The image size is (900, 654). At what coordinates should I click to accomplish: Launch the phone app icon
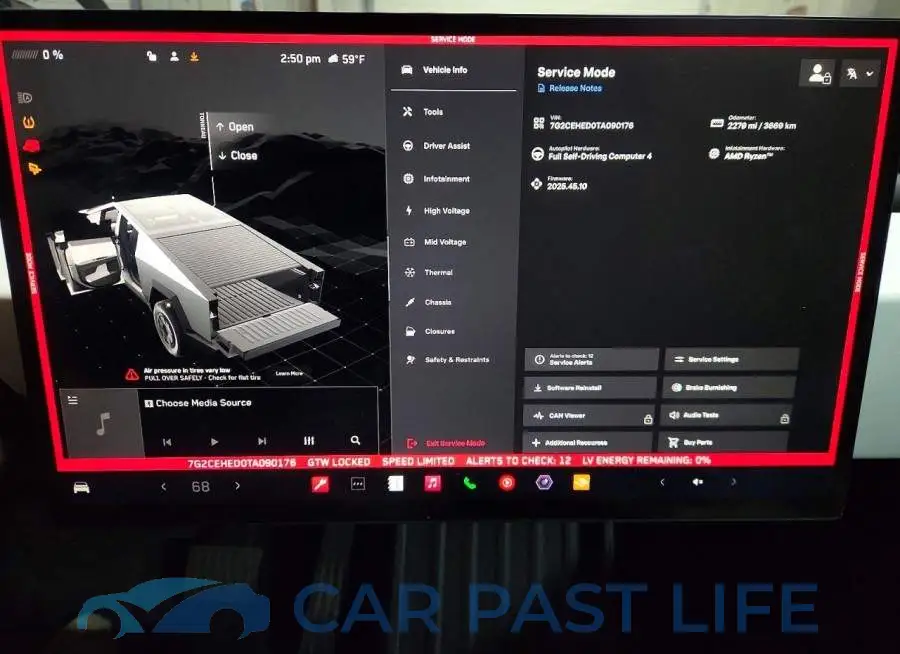[x=470, y=483]
